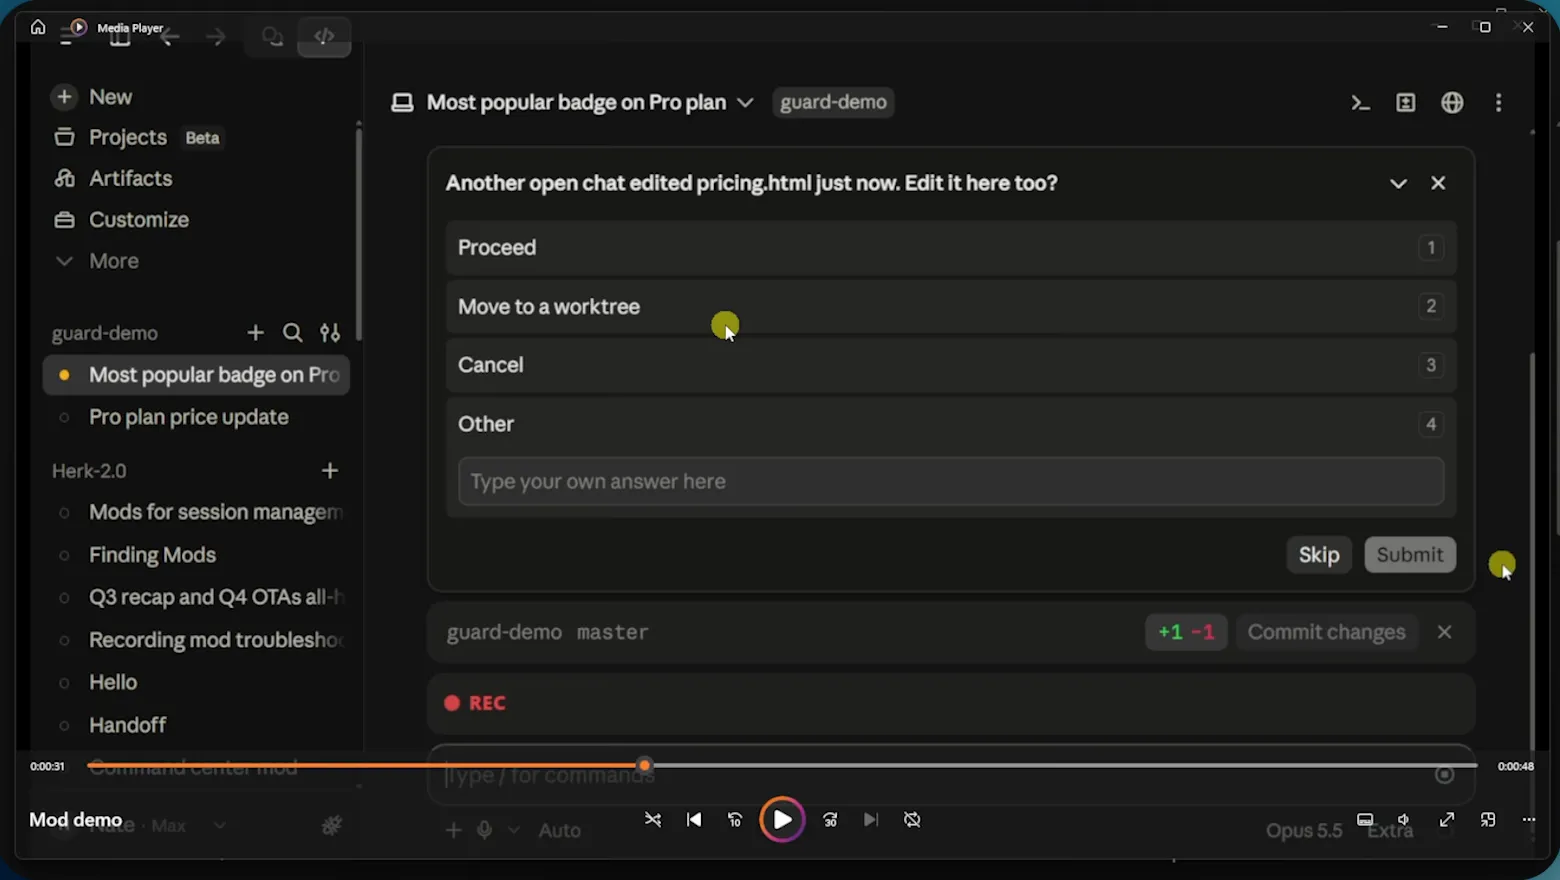This screenshot has height=880, width=1560.
Task: Play the Mod demo video
Action: click(782, 820)
